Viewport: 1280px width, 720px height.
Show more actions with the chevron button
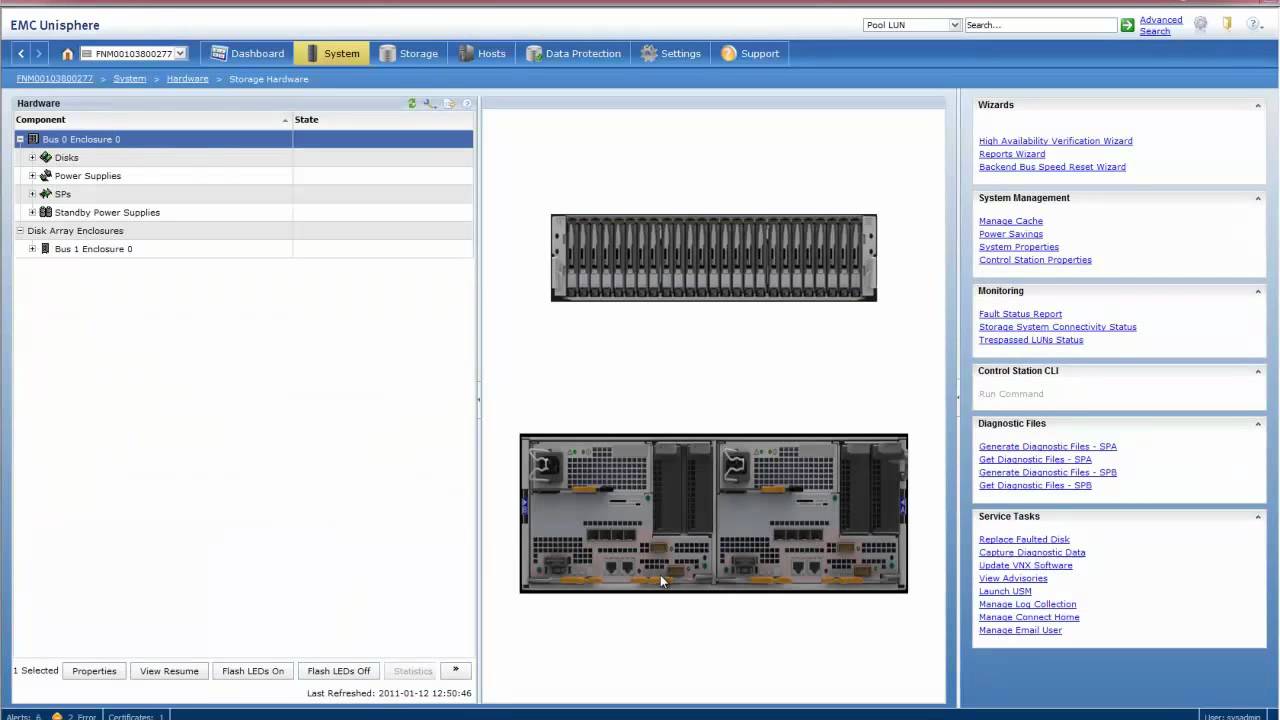click(455, 670)
